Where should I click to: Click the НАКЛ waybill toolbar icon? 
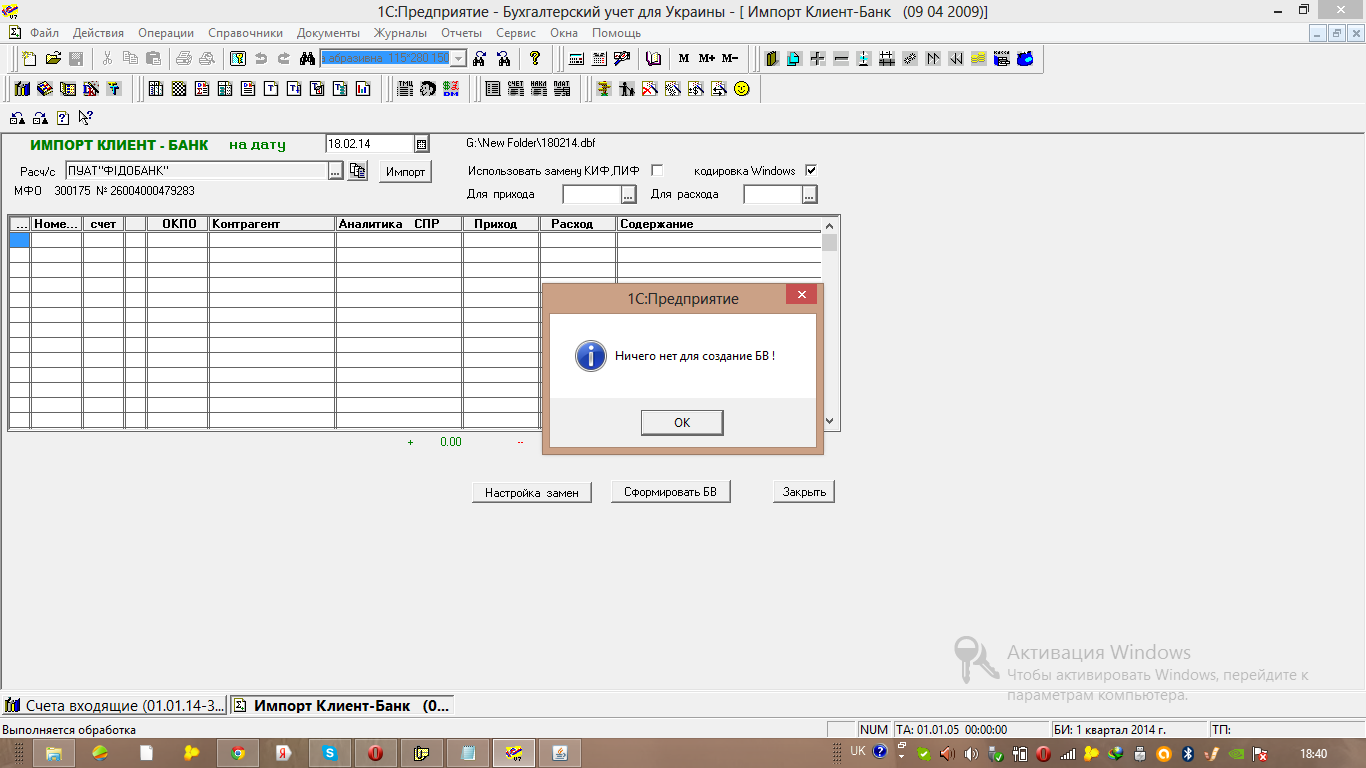539,89
